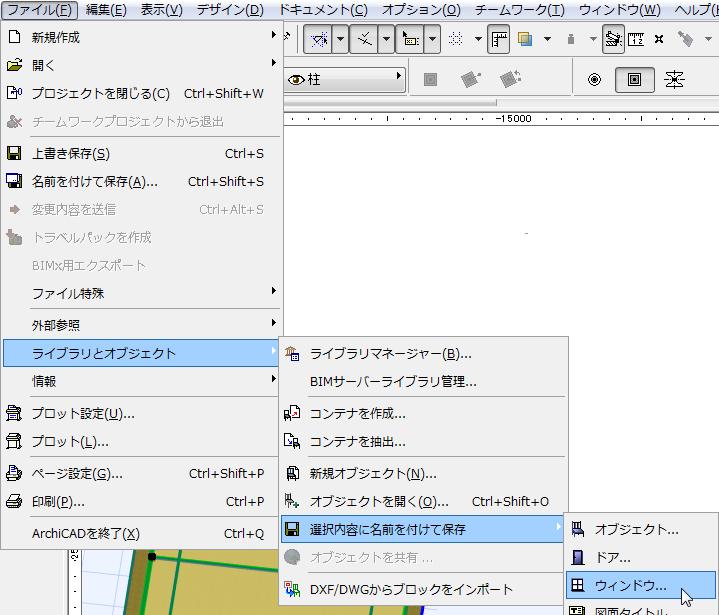Expand the ファイル特殊 submenu
The width and height of the screenshot is (719, 615).
pos(141,293)
